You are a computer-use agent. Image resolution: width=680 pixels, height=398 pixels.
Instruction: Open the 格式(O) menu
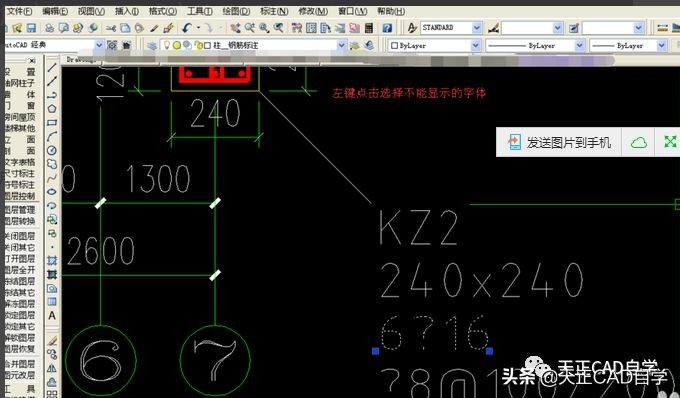[x=163, y=11]
